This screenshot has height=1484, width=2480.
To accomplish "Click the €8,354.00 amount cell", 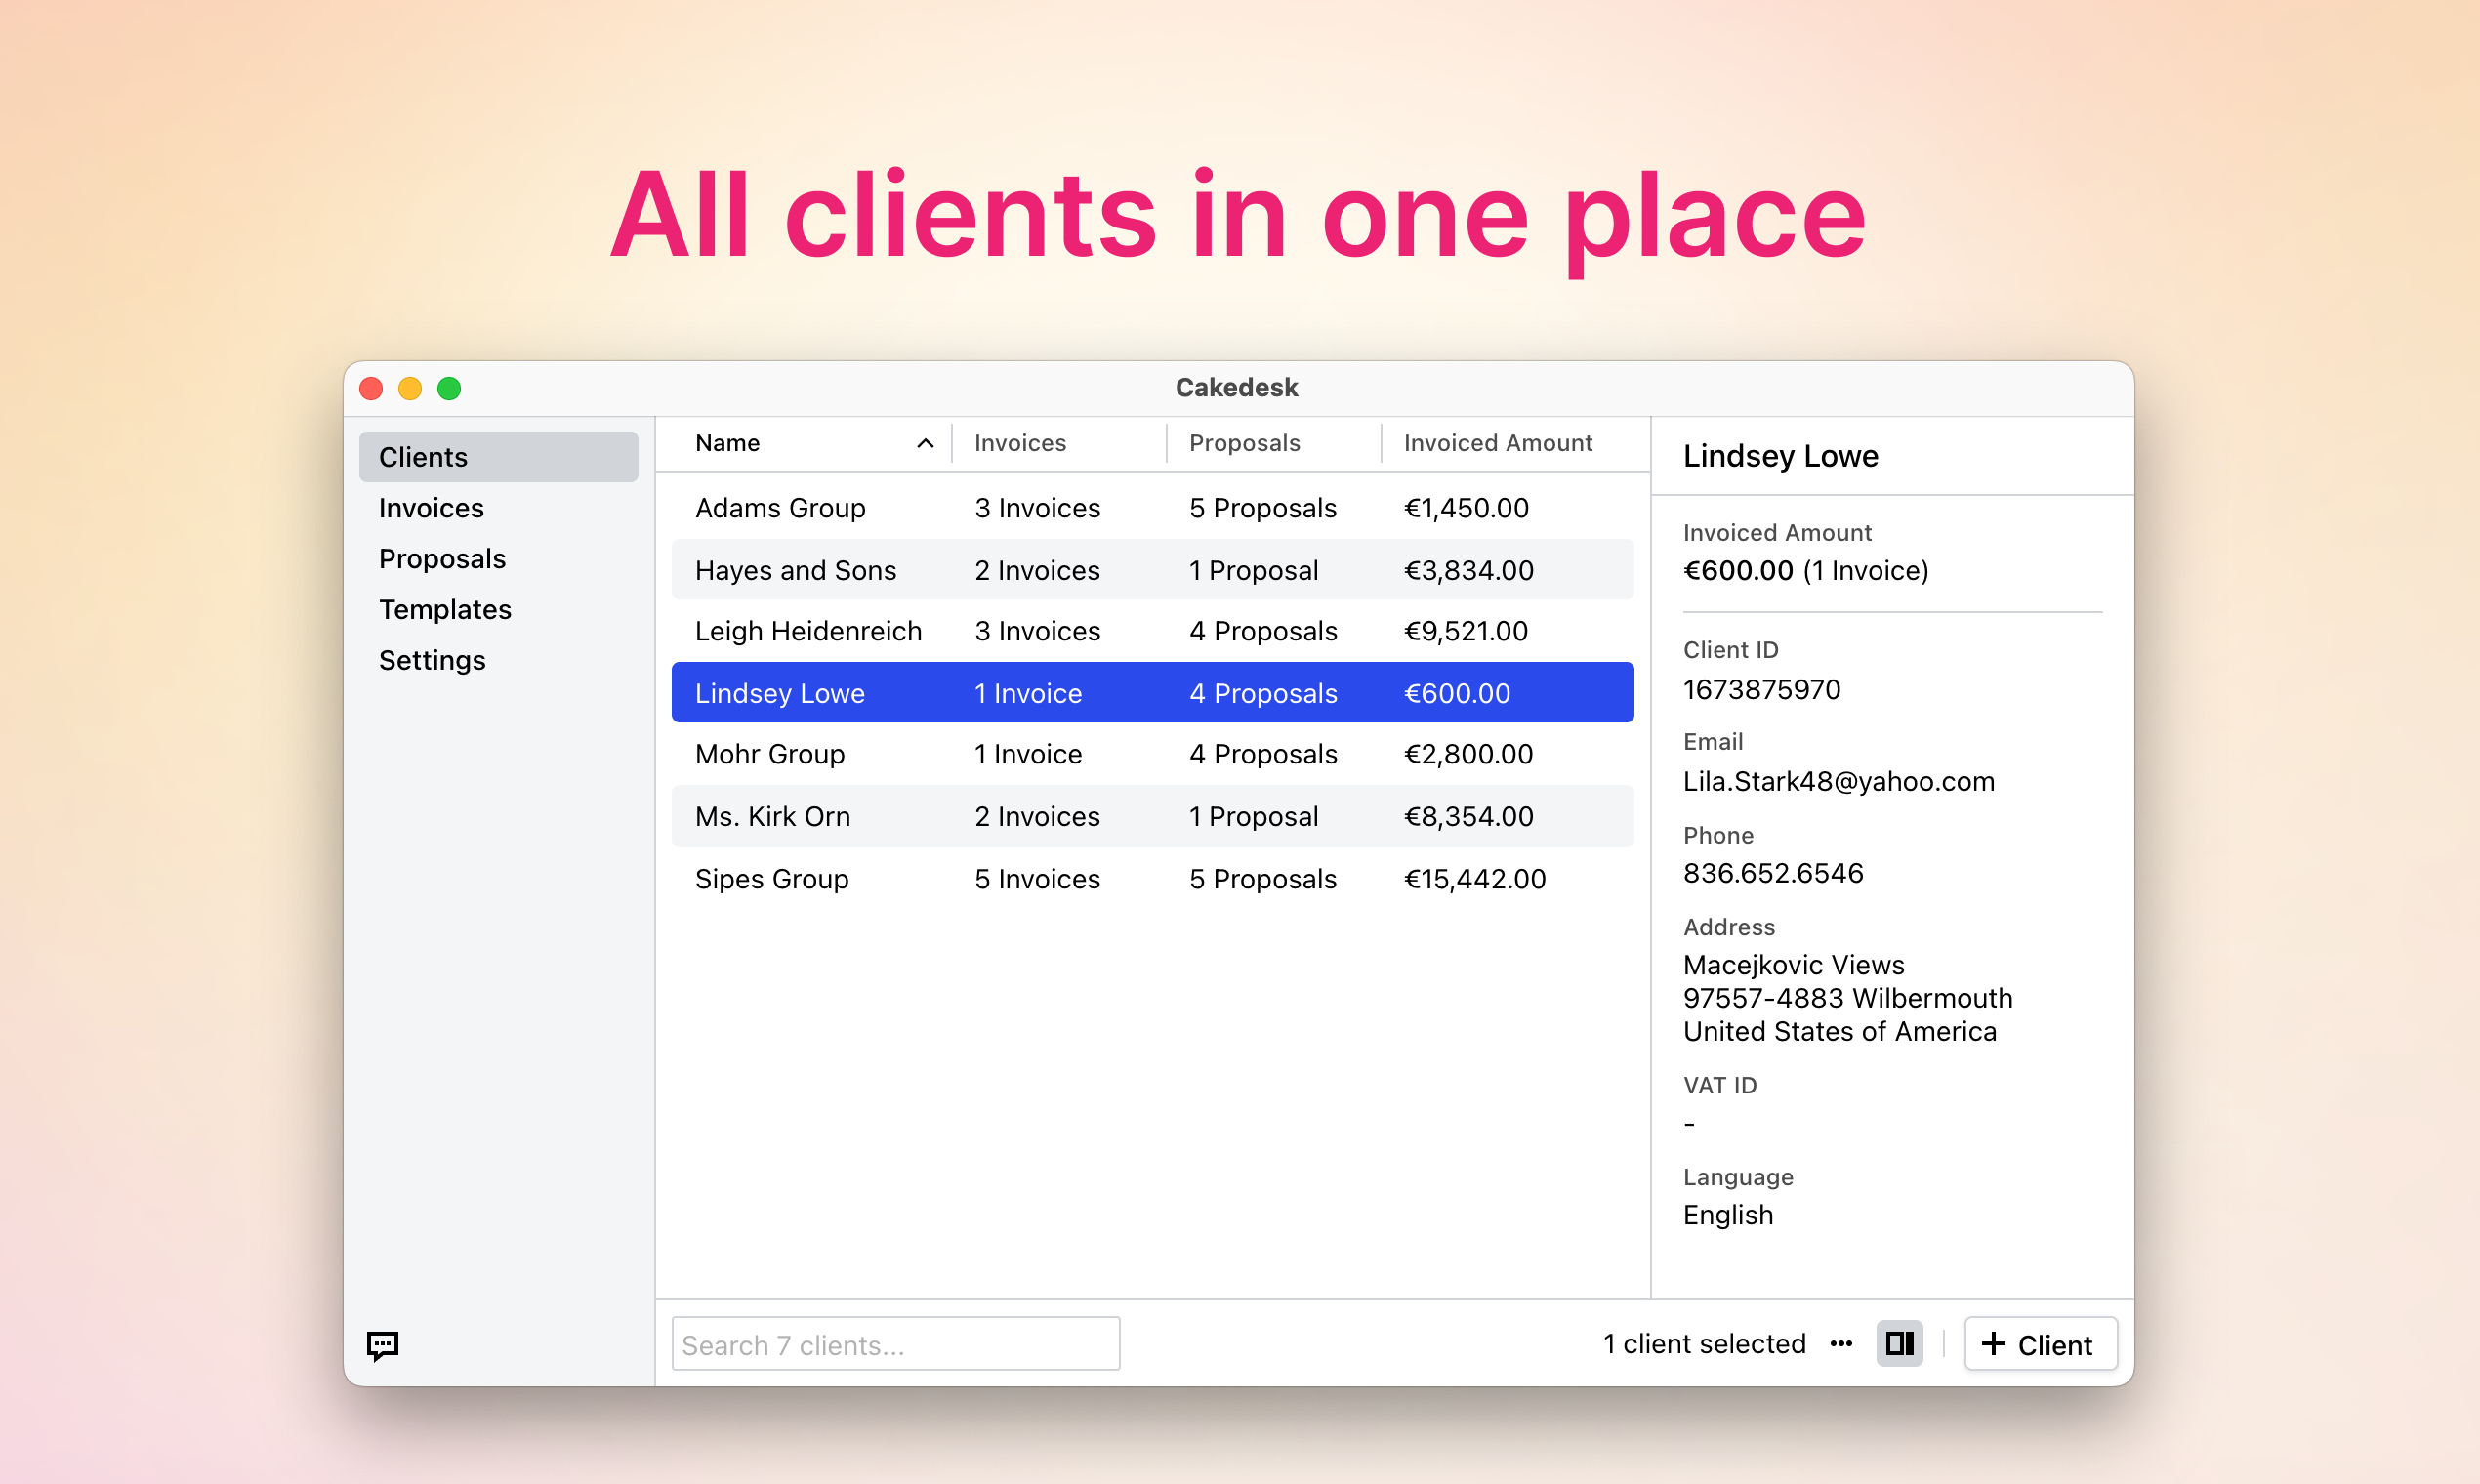I will (x=1468, y=816).
